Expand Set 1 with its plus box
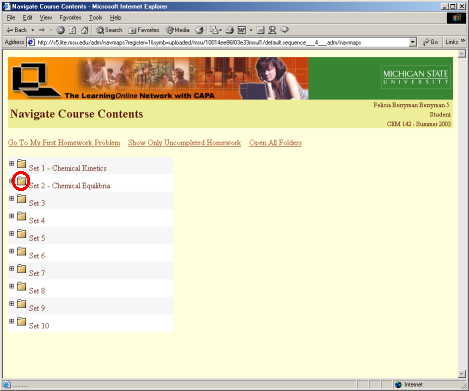Viewport: 469px width, 391px height. [x=12, y=163]
